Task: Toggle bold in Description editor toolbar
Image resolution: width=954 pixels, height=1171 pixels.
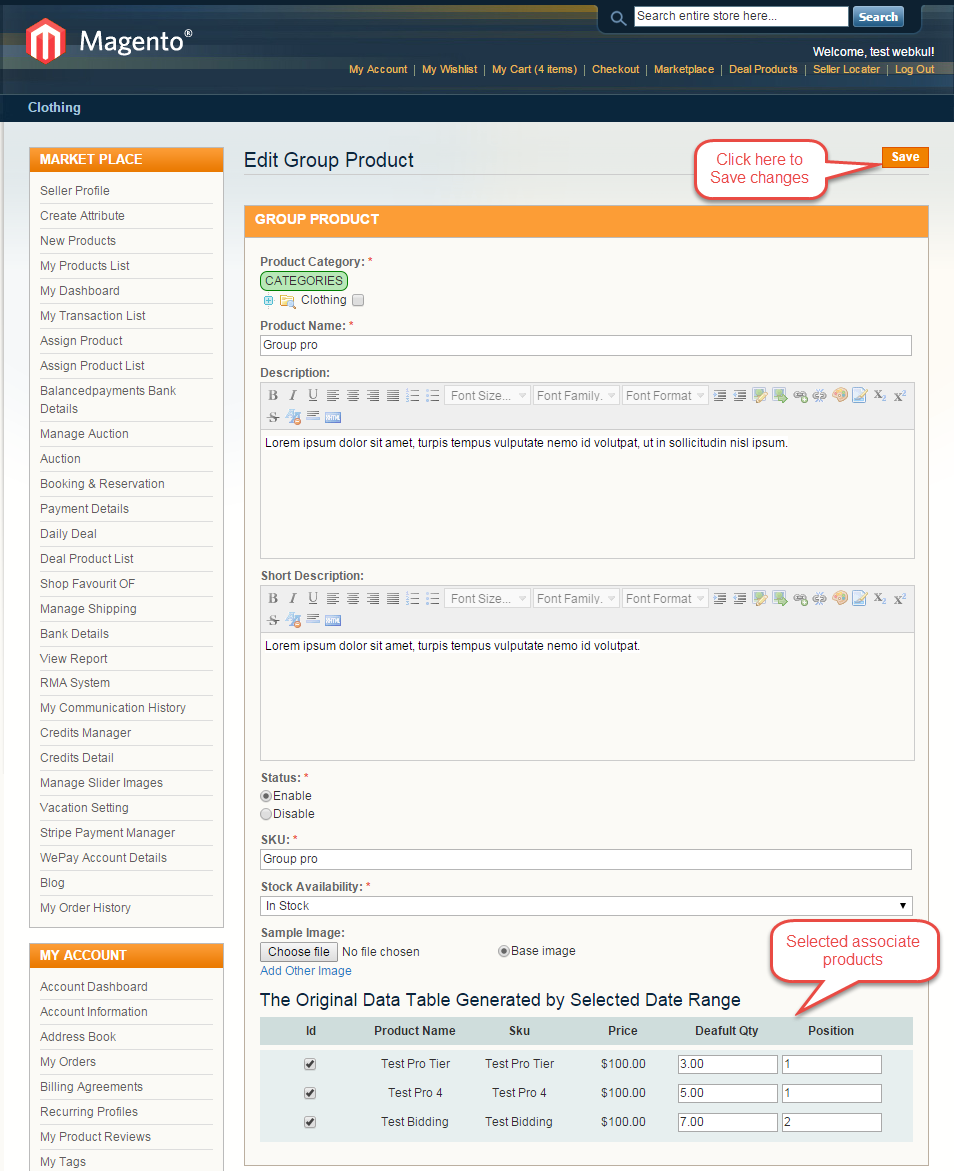Action: [x=273, y=396]
